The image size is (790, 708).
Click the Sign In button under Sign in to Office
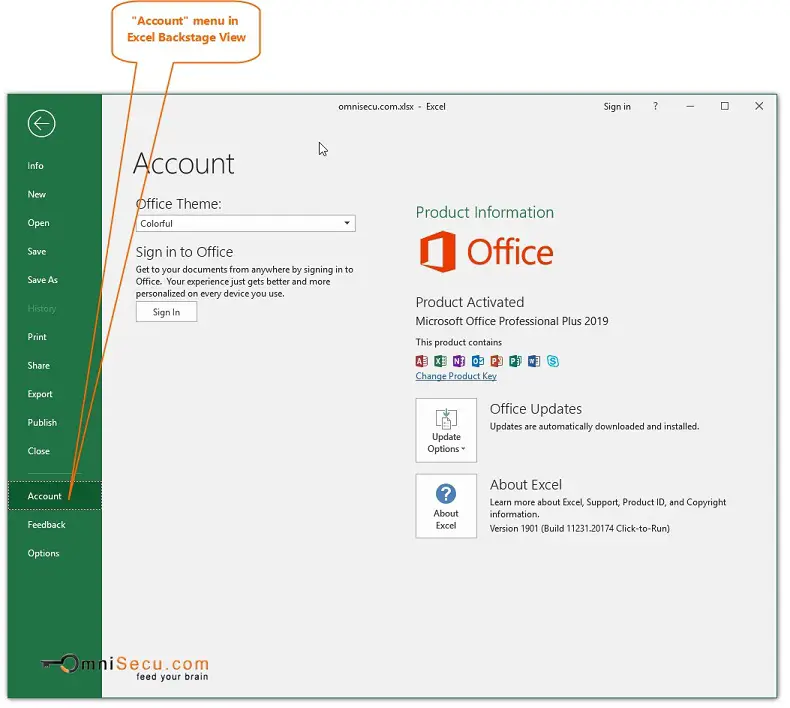tap(166, 312)
